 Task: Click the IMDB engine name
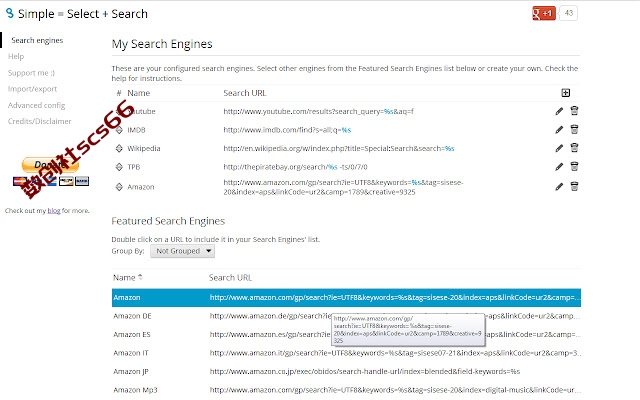pyautogui.click(x=136, y=130)
